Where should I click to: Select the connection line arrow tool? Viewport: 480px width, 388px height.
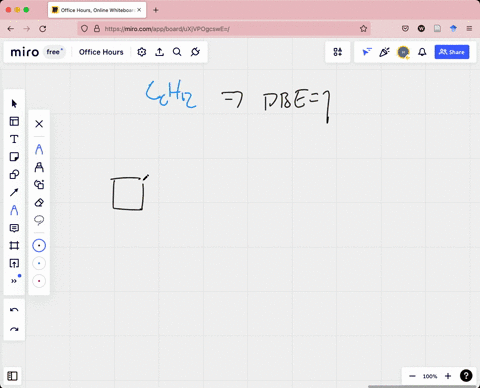(x=14, y=192)
